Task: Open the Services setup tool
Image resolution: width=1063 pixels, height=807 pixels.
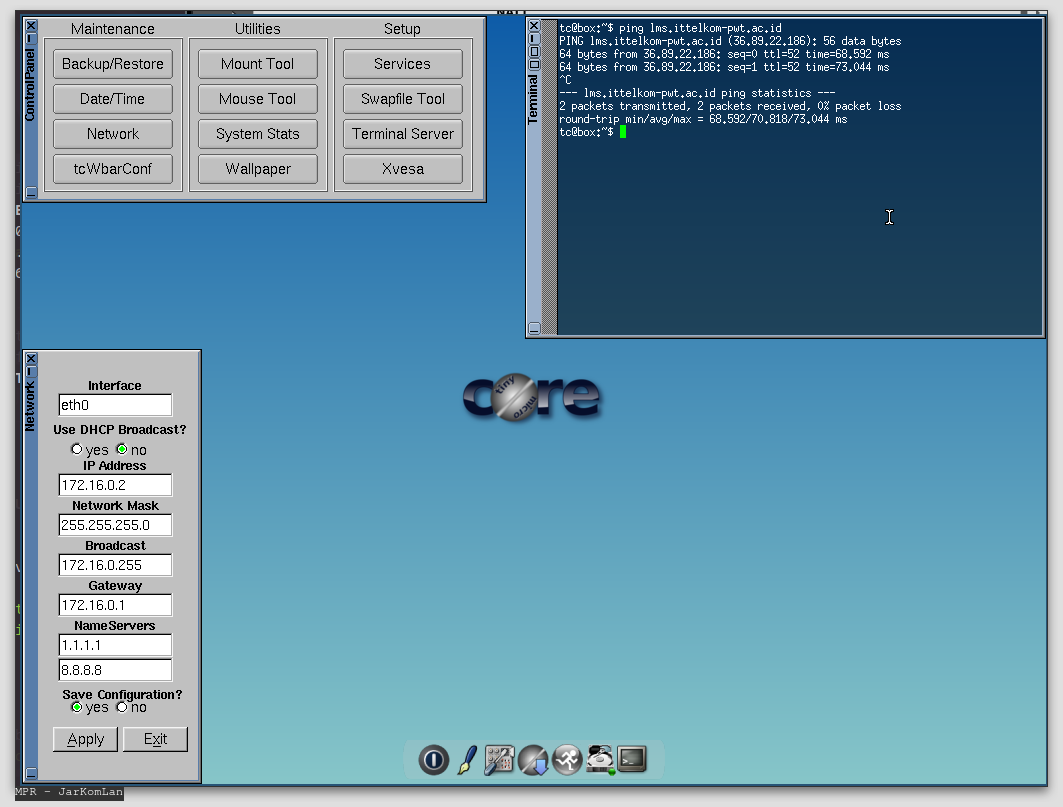Action: point(402,63)
